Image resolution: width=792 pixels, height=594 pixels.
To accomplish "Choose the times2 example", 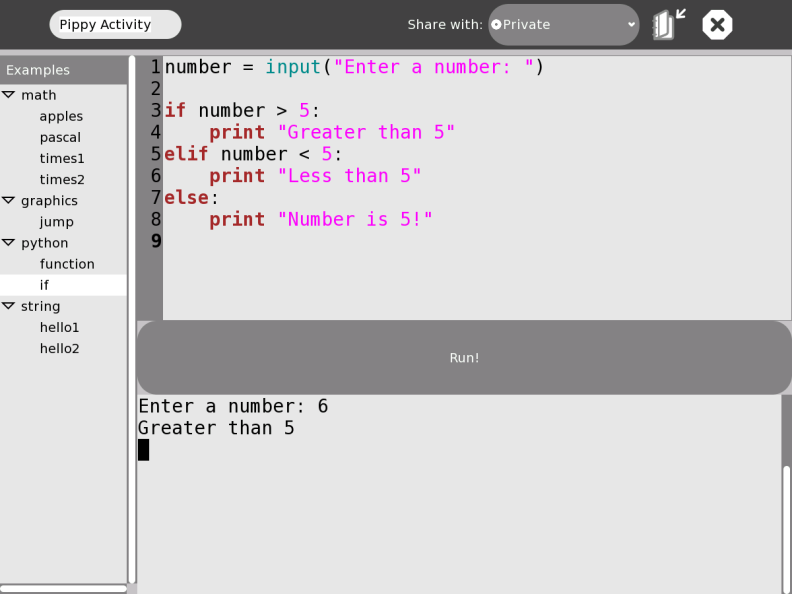I will [62, 179].
